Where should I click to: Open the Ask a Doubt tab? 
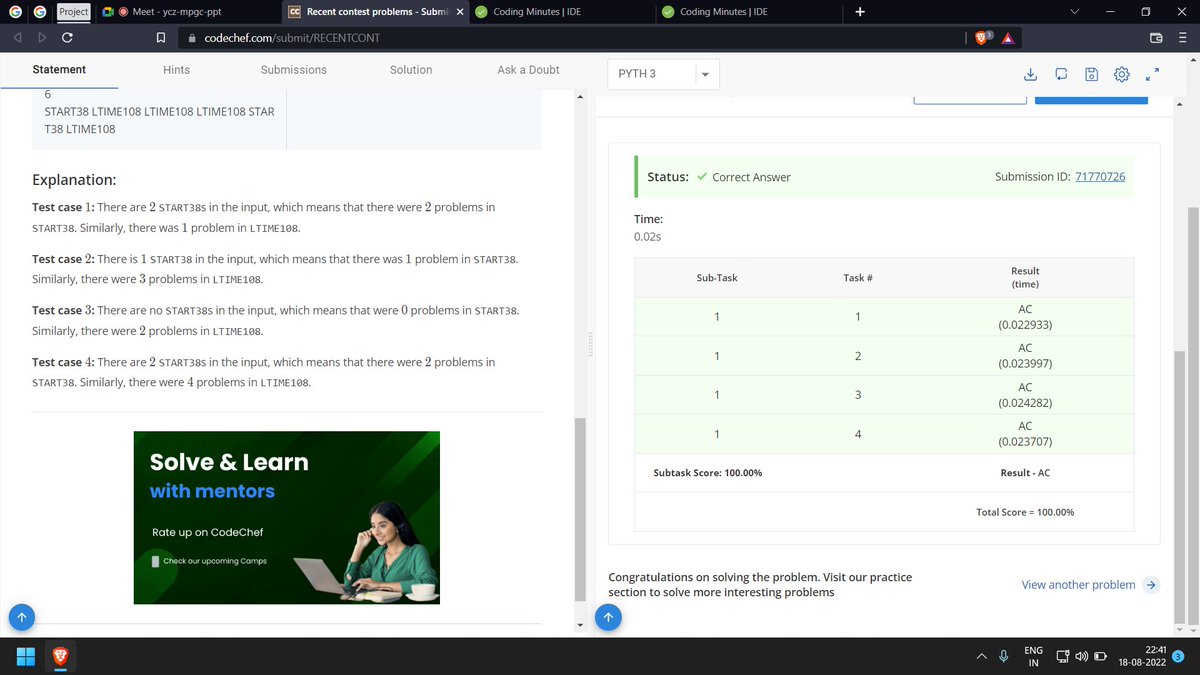click(528, 69)
